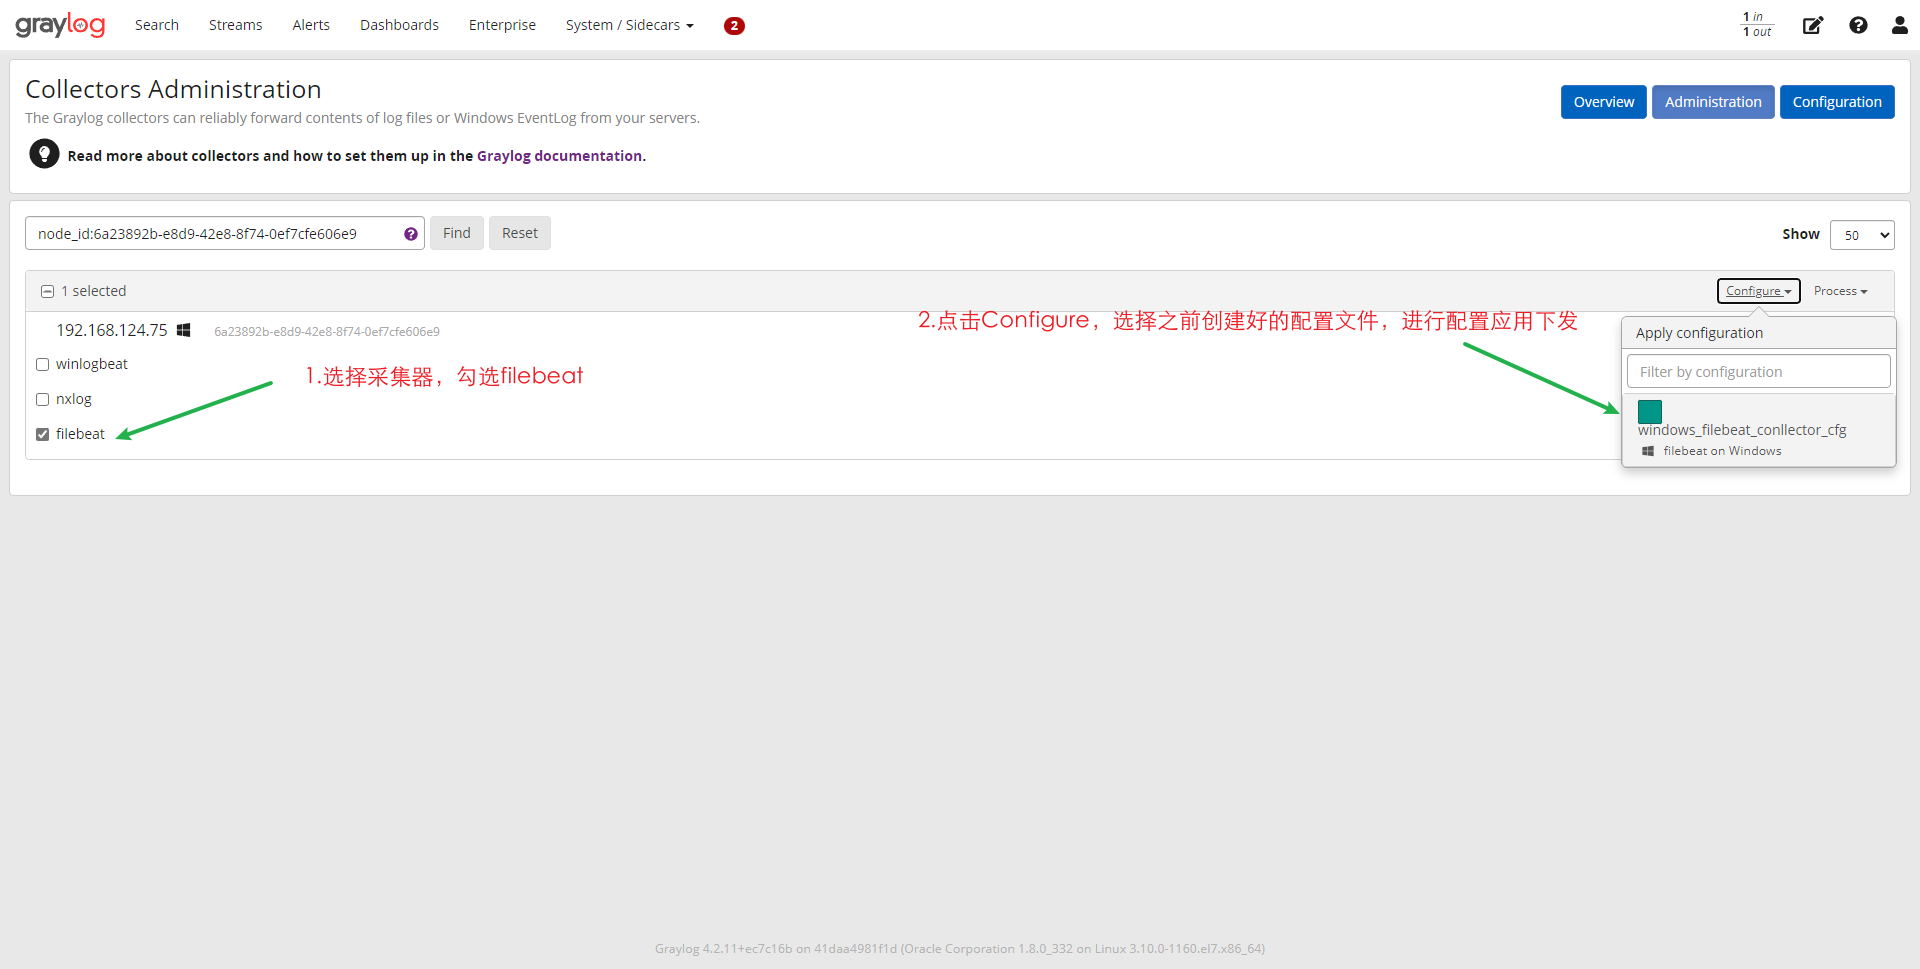This screenshot has width=1920, height=969.
Task: Switch to the Overview tab
Action: tap(1603, 102)
